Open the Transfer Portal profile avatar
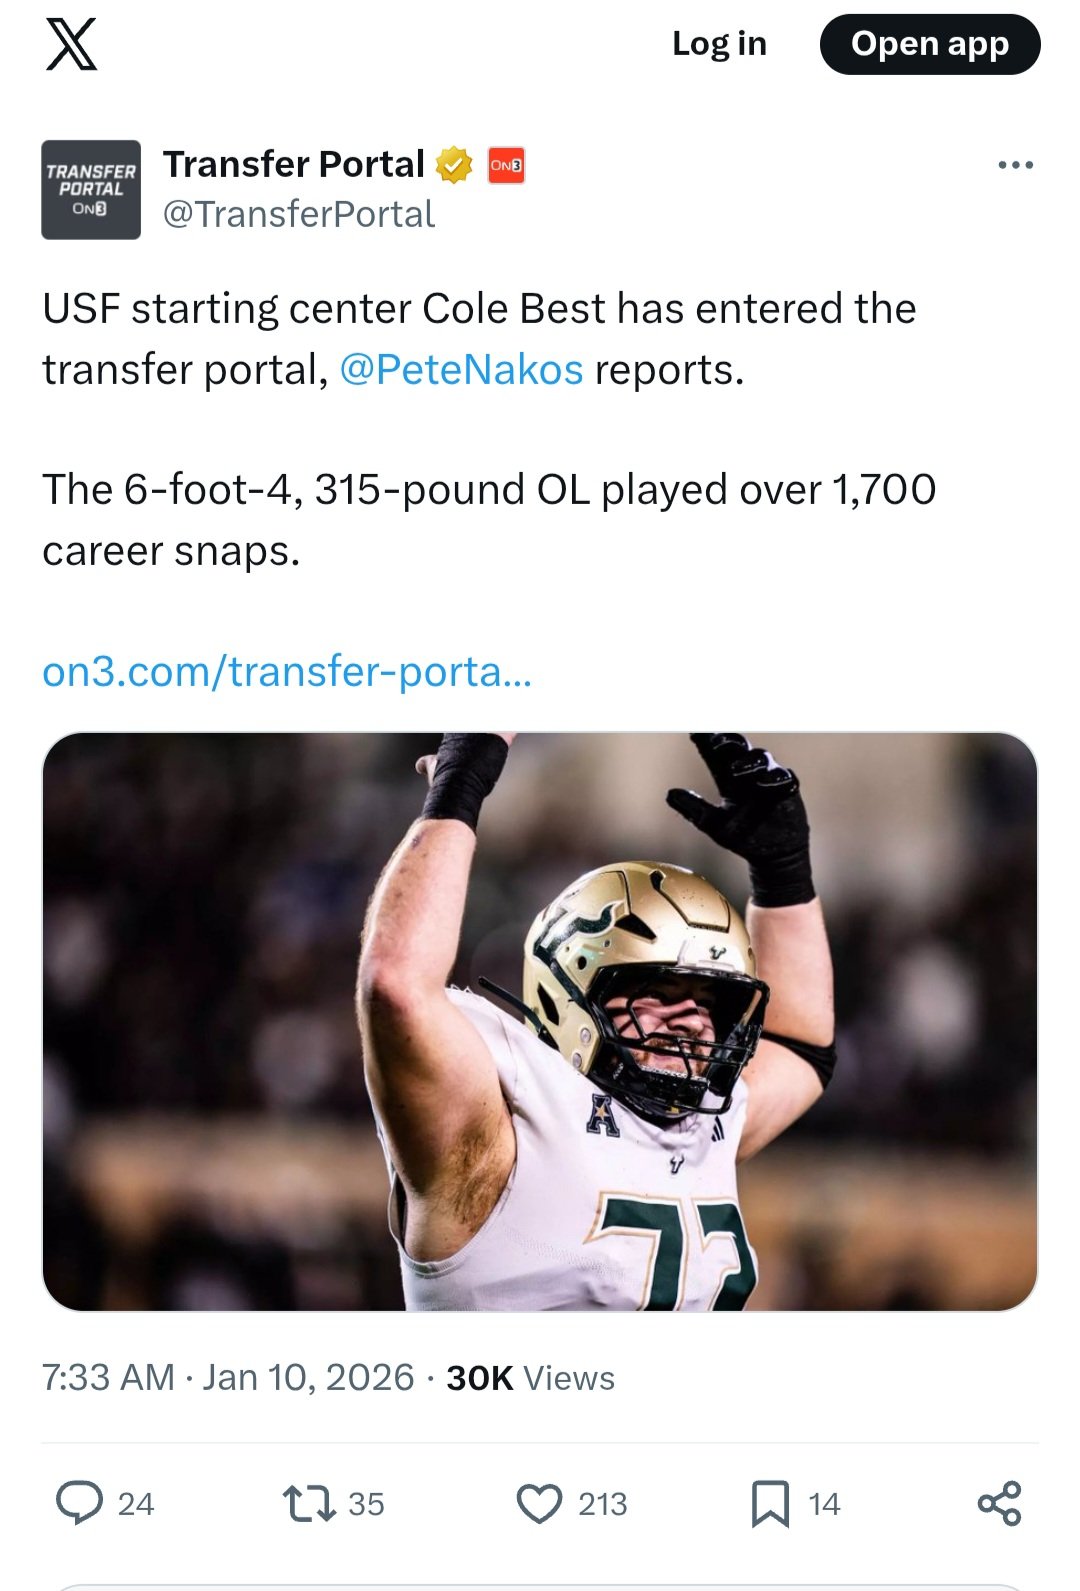 (91, 190)
